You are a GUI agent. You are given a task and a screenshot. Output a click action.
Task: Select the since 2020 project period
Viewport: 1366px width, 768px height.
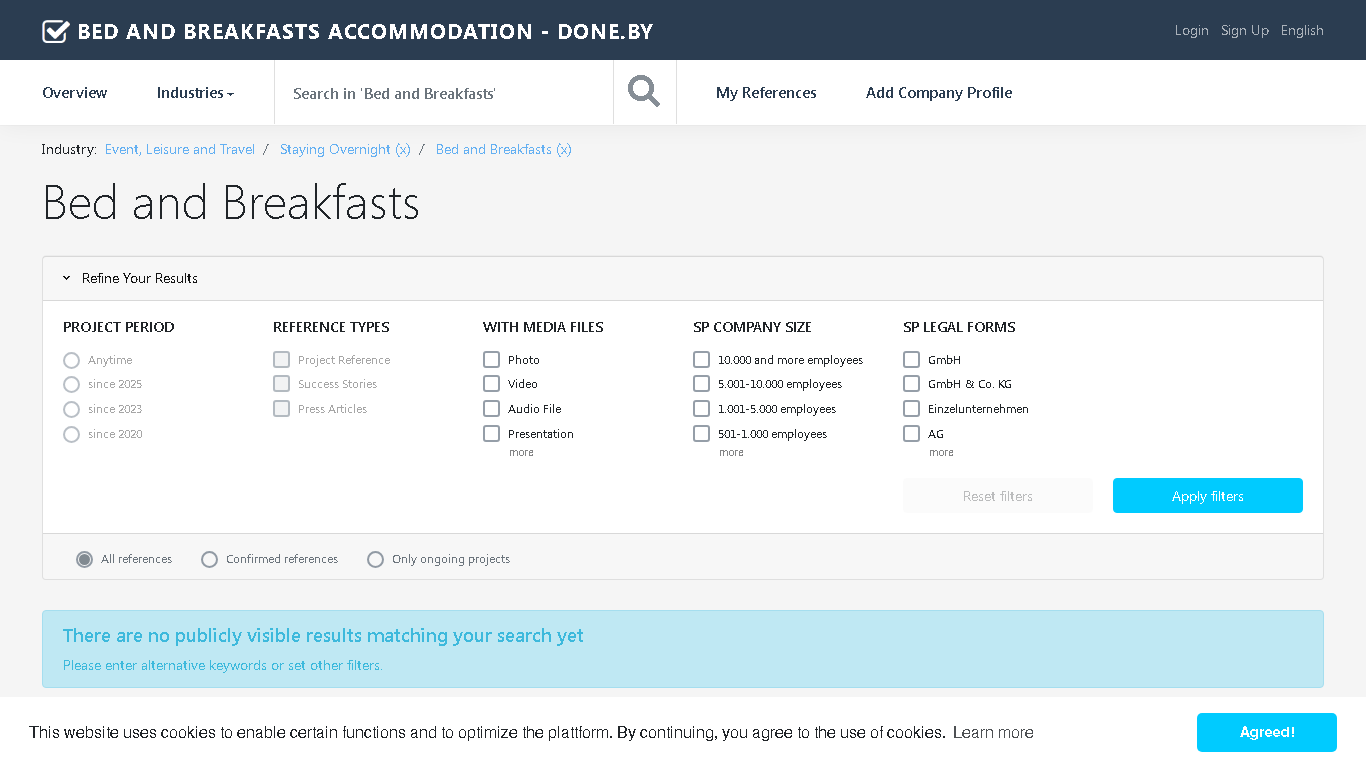tap(71, 434)
